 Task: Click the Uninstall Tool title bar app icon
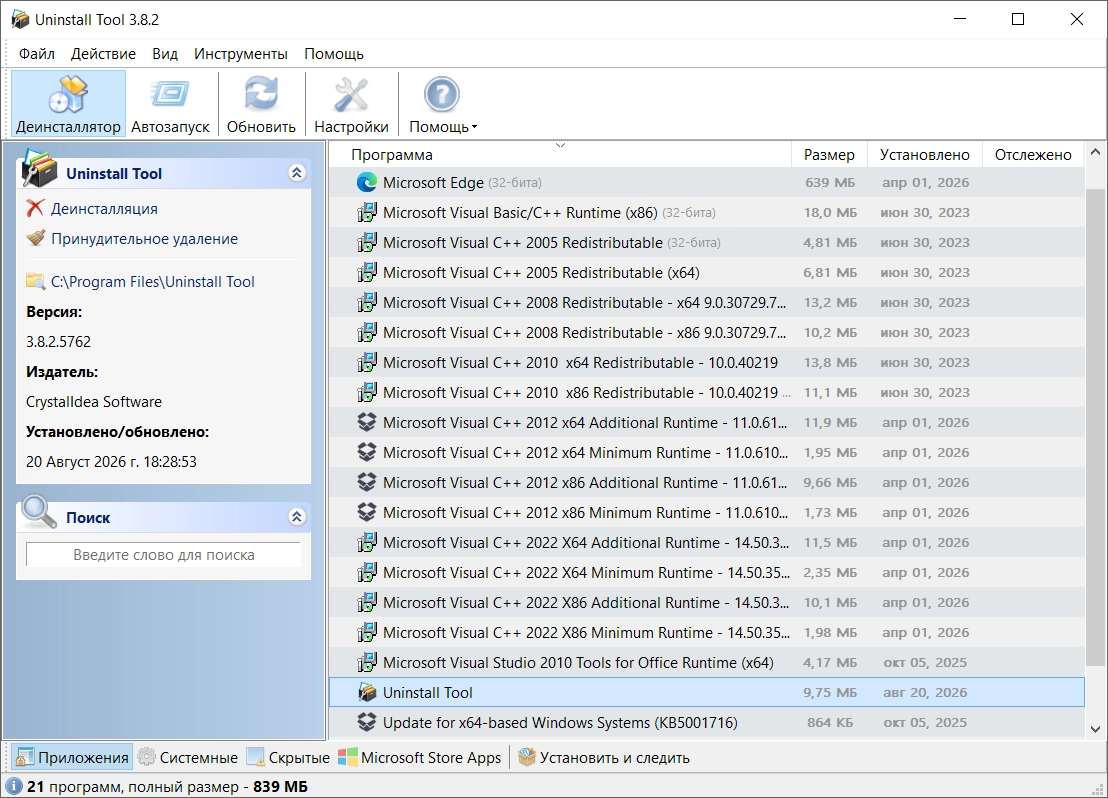20,19
